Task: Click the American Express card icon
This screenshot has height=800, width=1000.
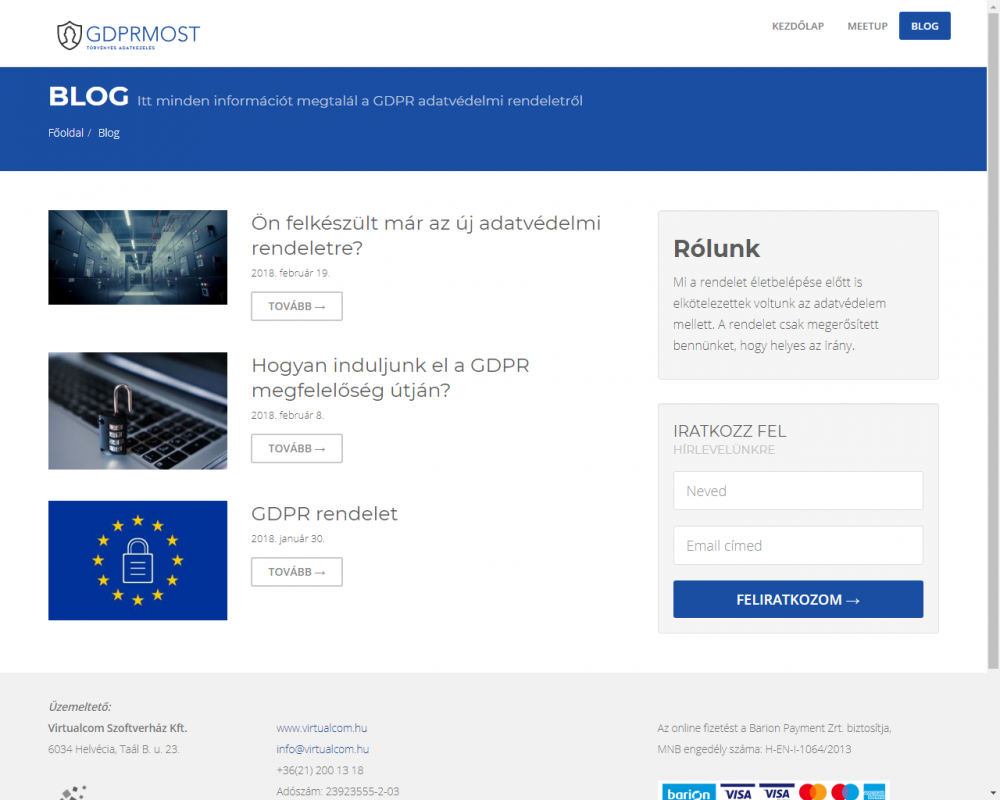Action: coord(875,792)
